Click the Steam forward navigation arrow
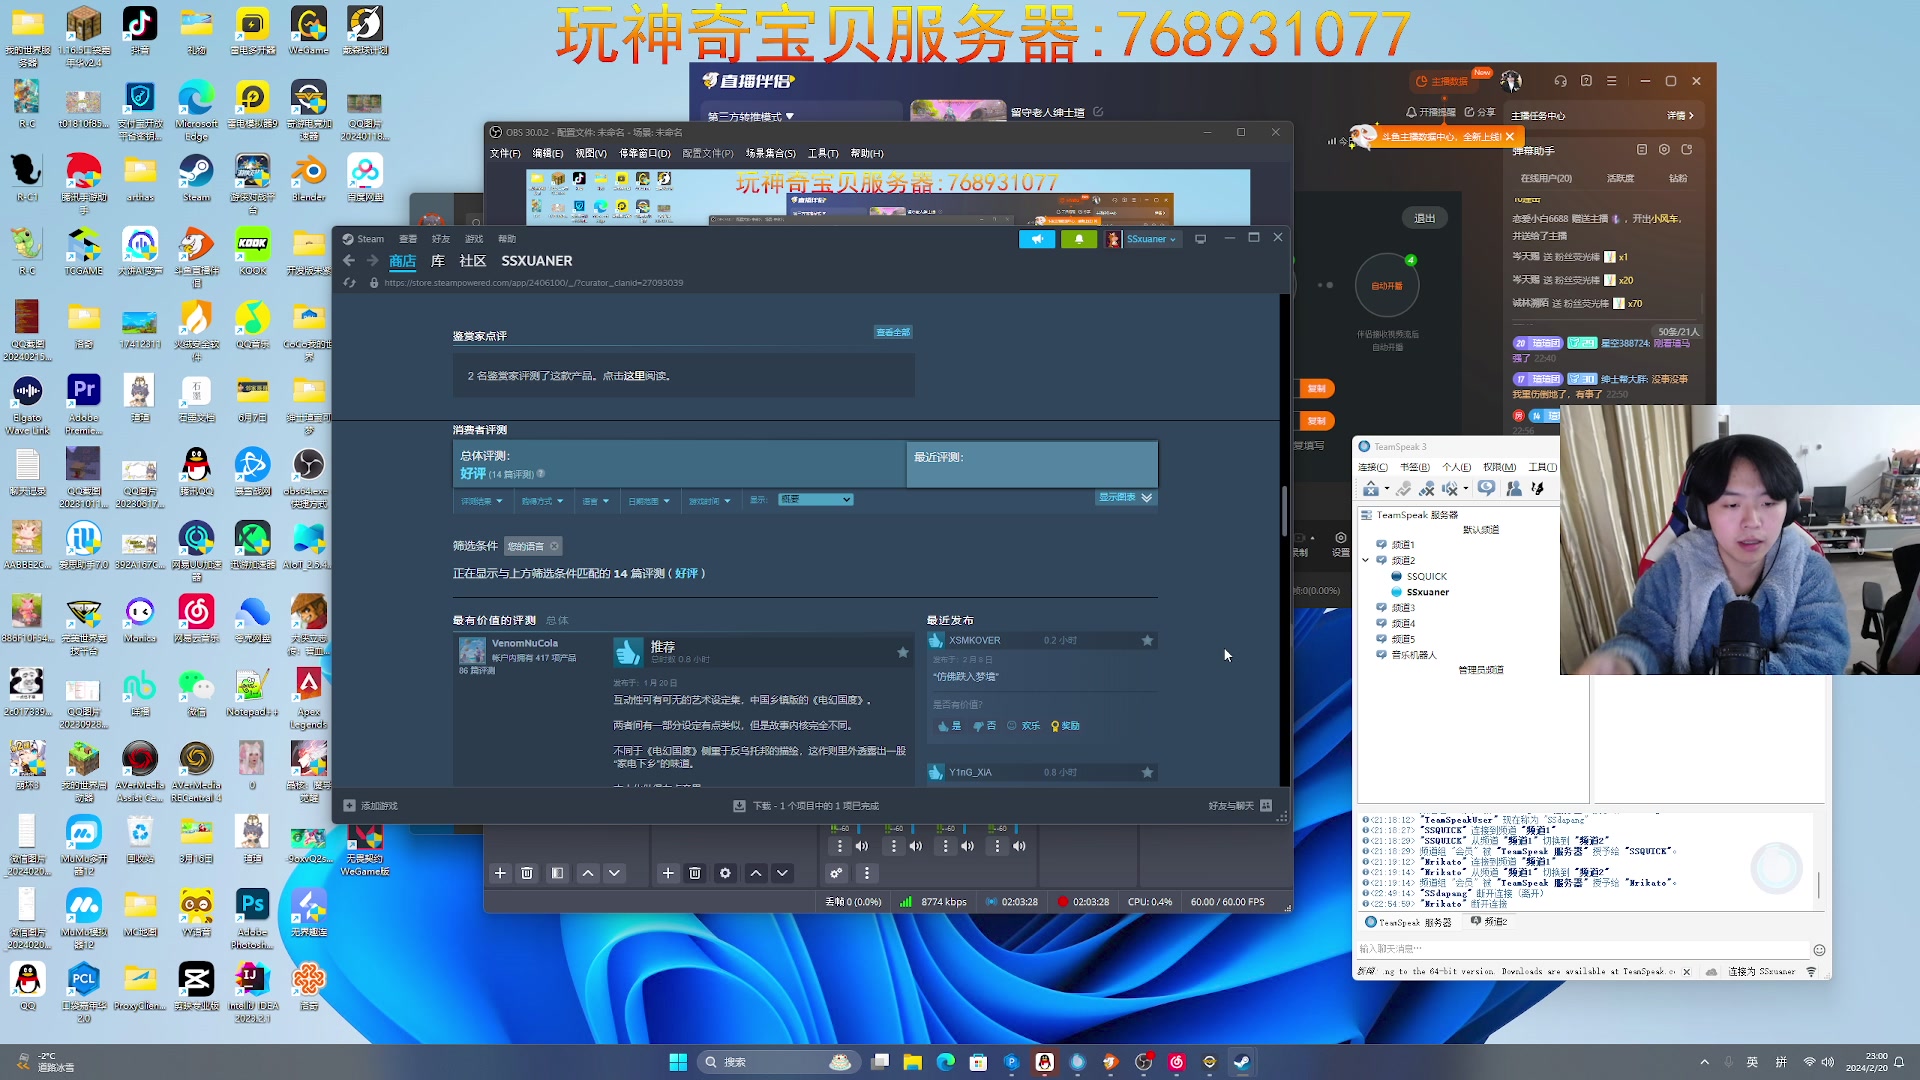 [372, 261]
